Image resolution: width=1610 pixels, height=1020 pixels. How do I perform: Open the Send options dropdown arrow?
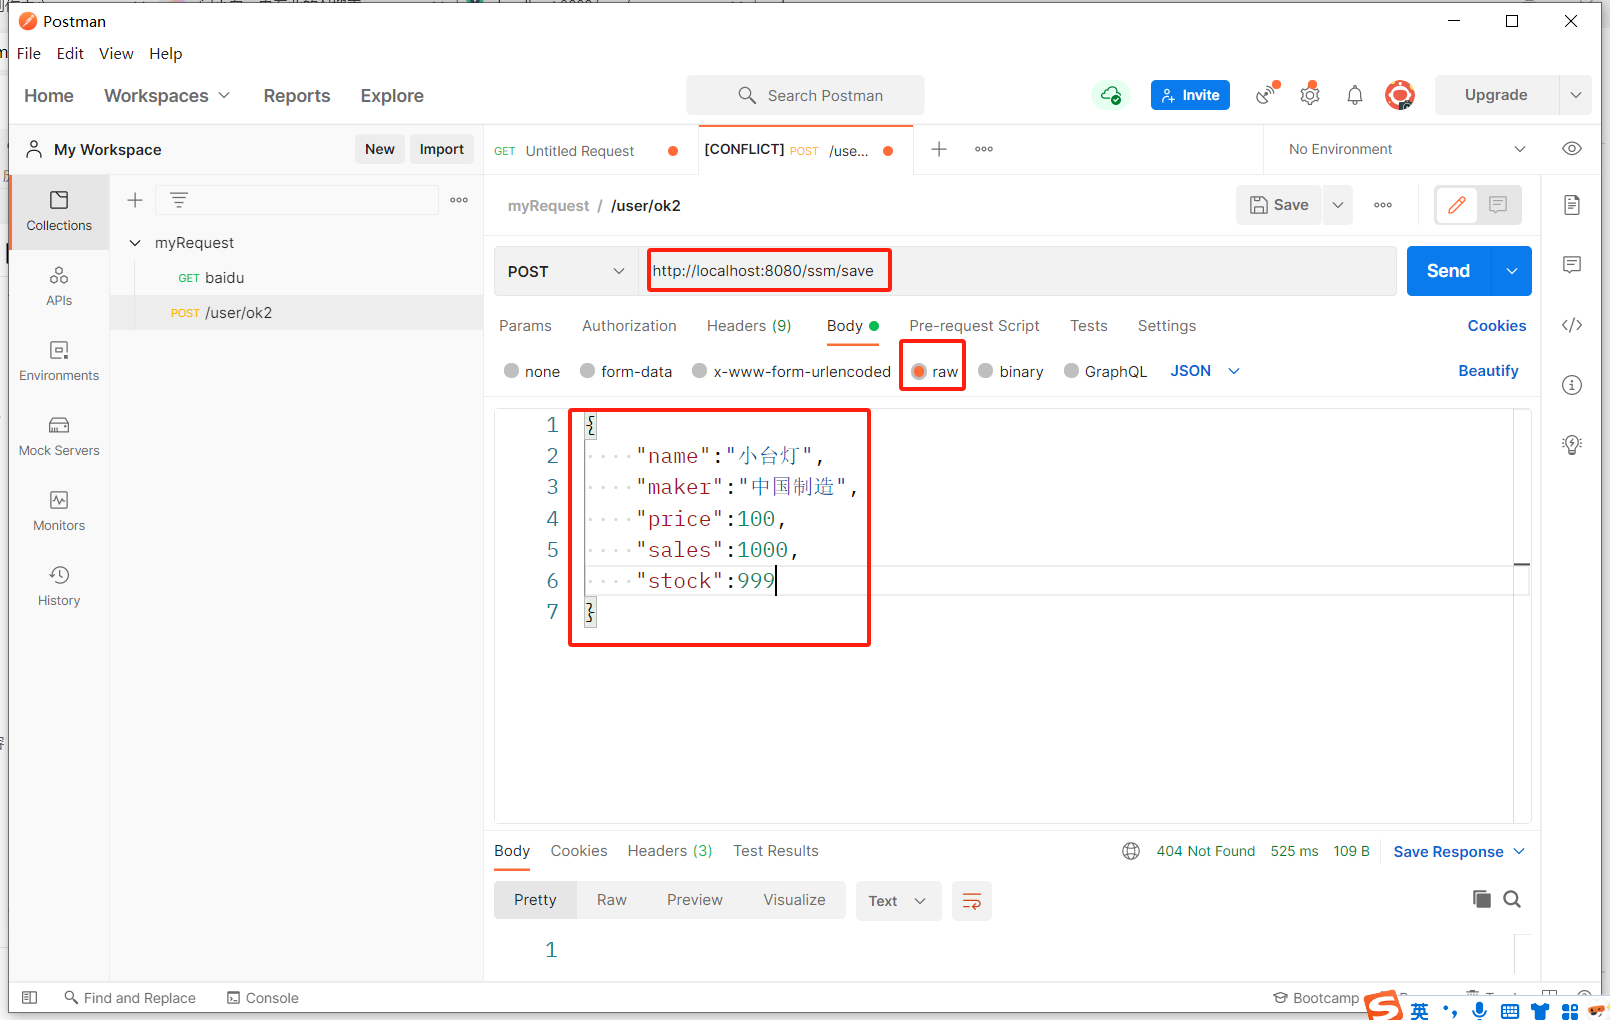1512,271
